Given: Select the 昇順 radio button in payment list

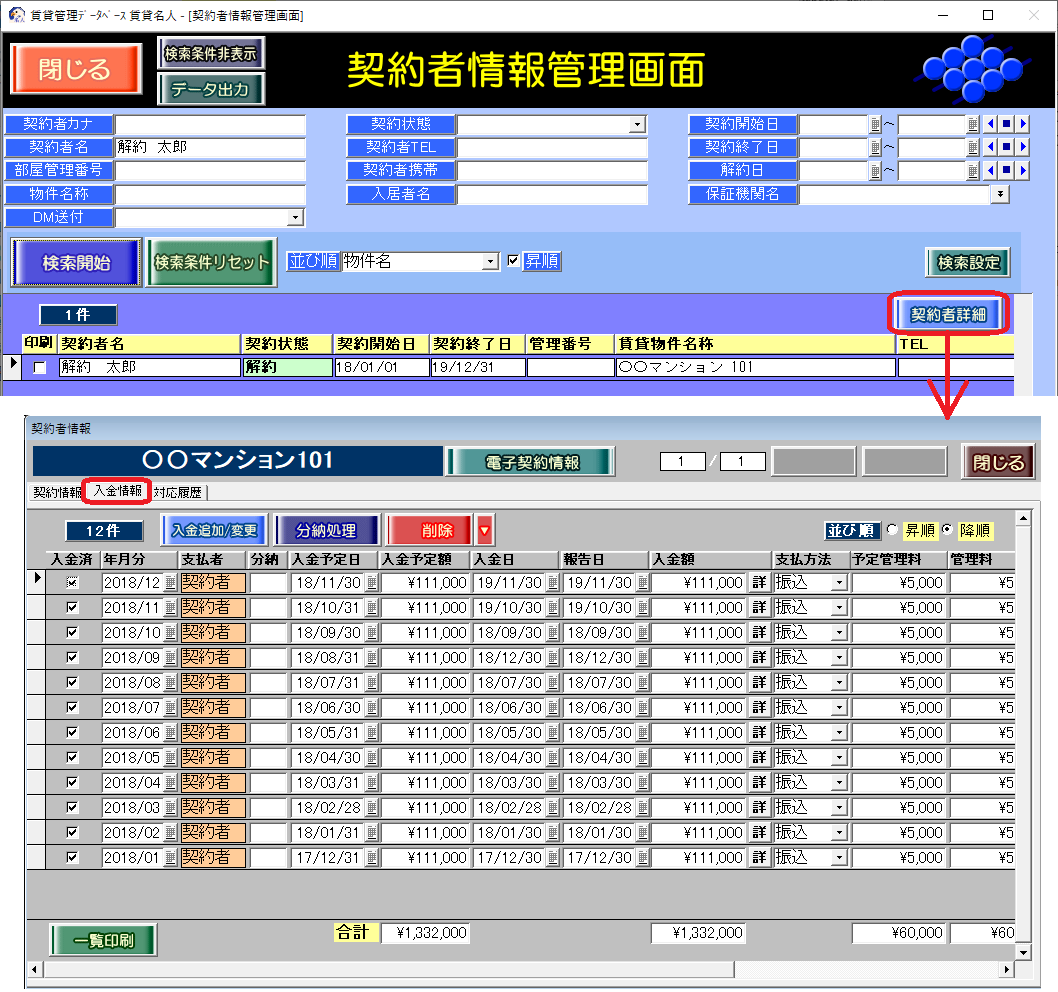Looking at the screenshot, I should [893, 530].
